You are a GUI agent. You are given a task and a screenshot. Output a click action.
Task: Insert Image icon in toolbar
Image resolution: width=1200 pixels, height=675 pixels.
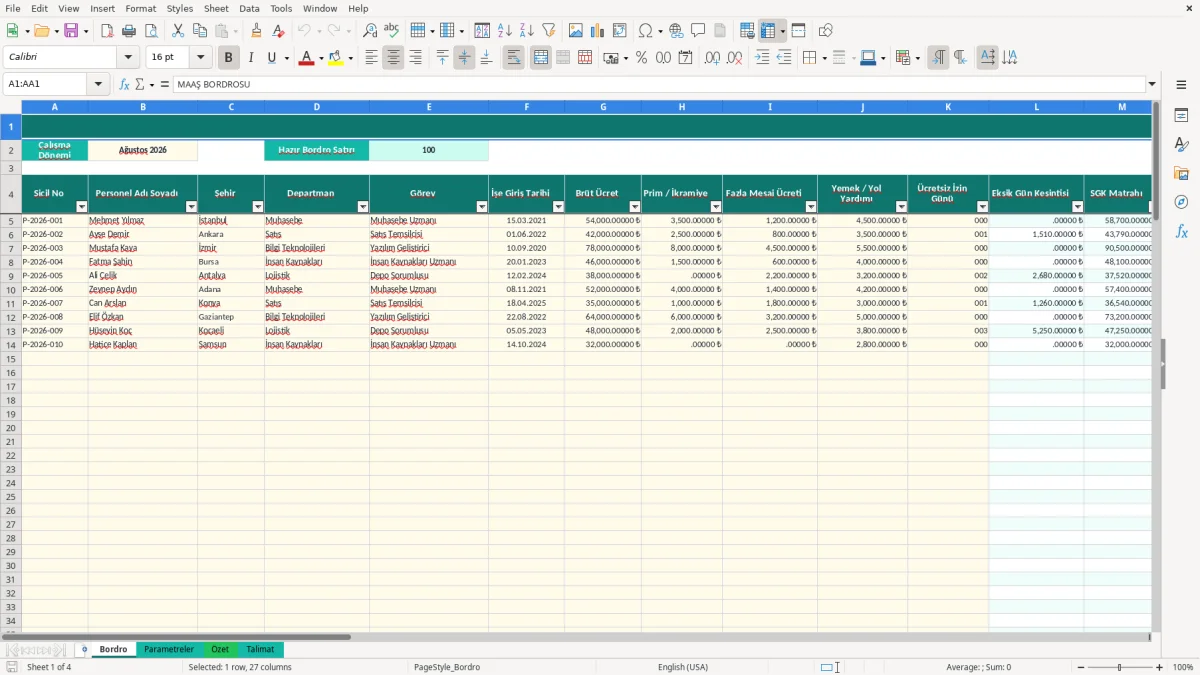576,31
